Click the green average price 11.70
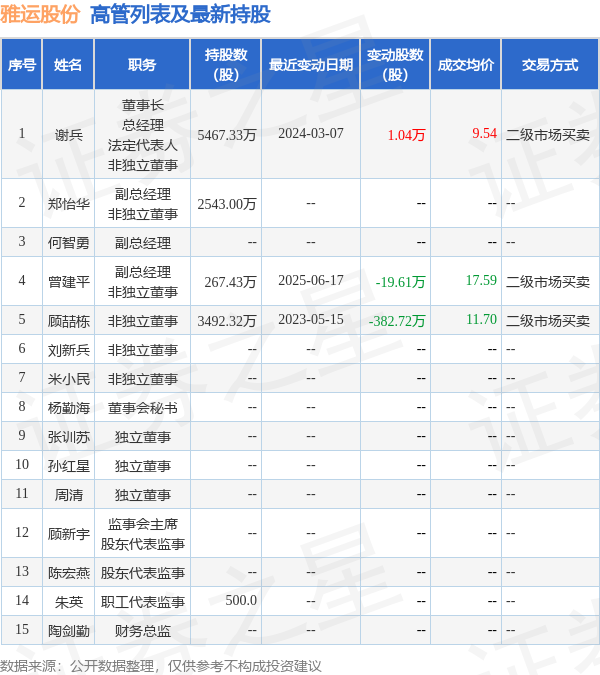The image size is (600, 675). (x=481, y=319)
